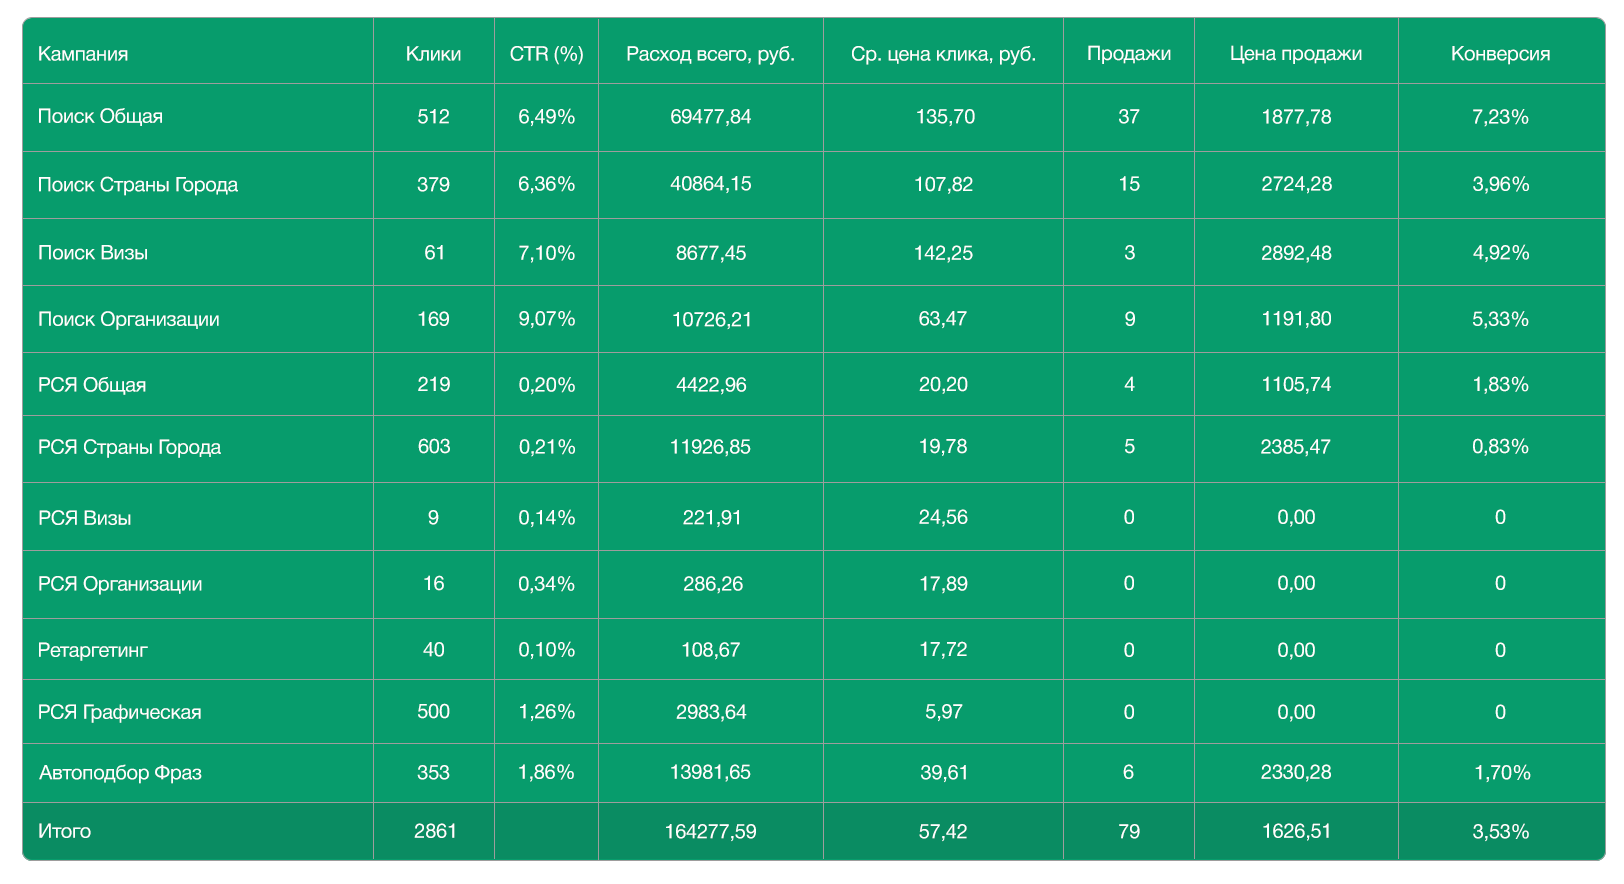This screenshot has width=1624, height=884.
Task: Click the Поиск Страны Города campaign name
Action: click(138, 184)
